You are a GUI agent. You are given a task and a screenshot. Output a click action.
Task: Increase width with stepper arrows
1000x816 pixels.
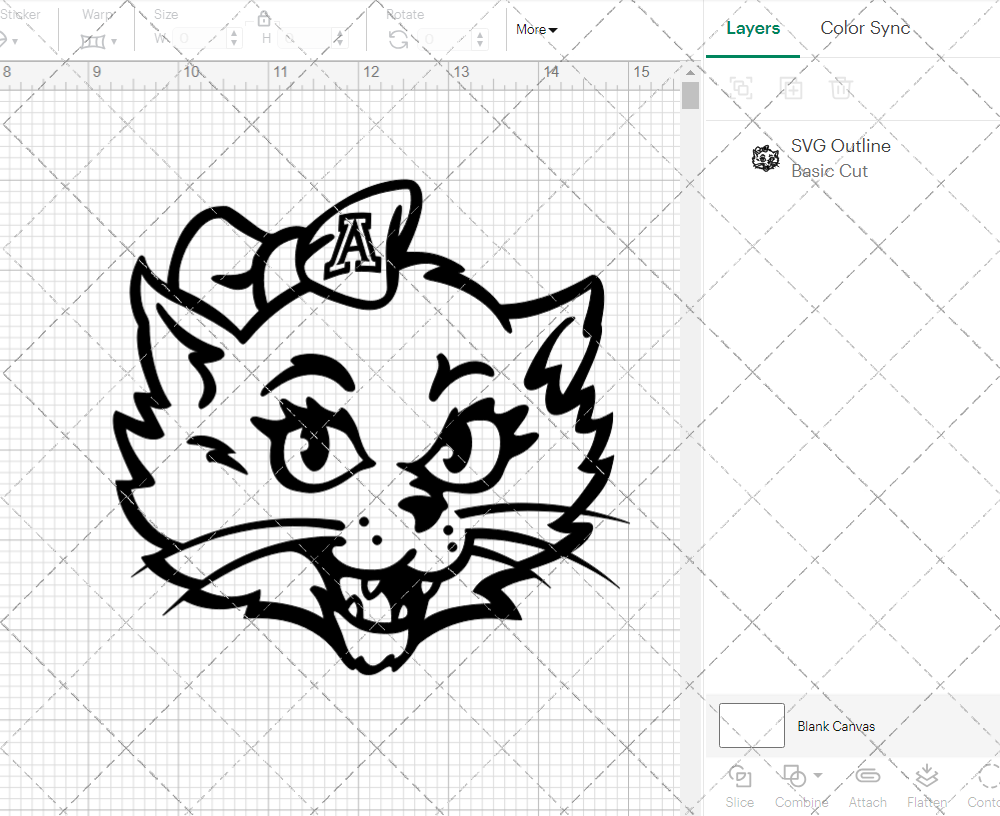click(234, 34)
